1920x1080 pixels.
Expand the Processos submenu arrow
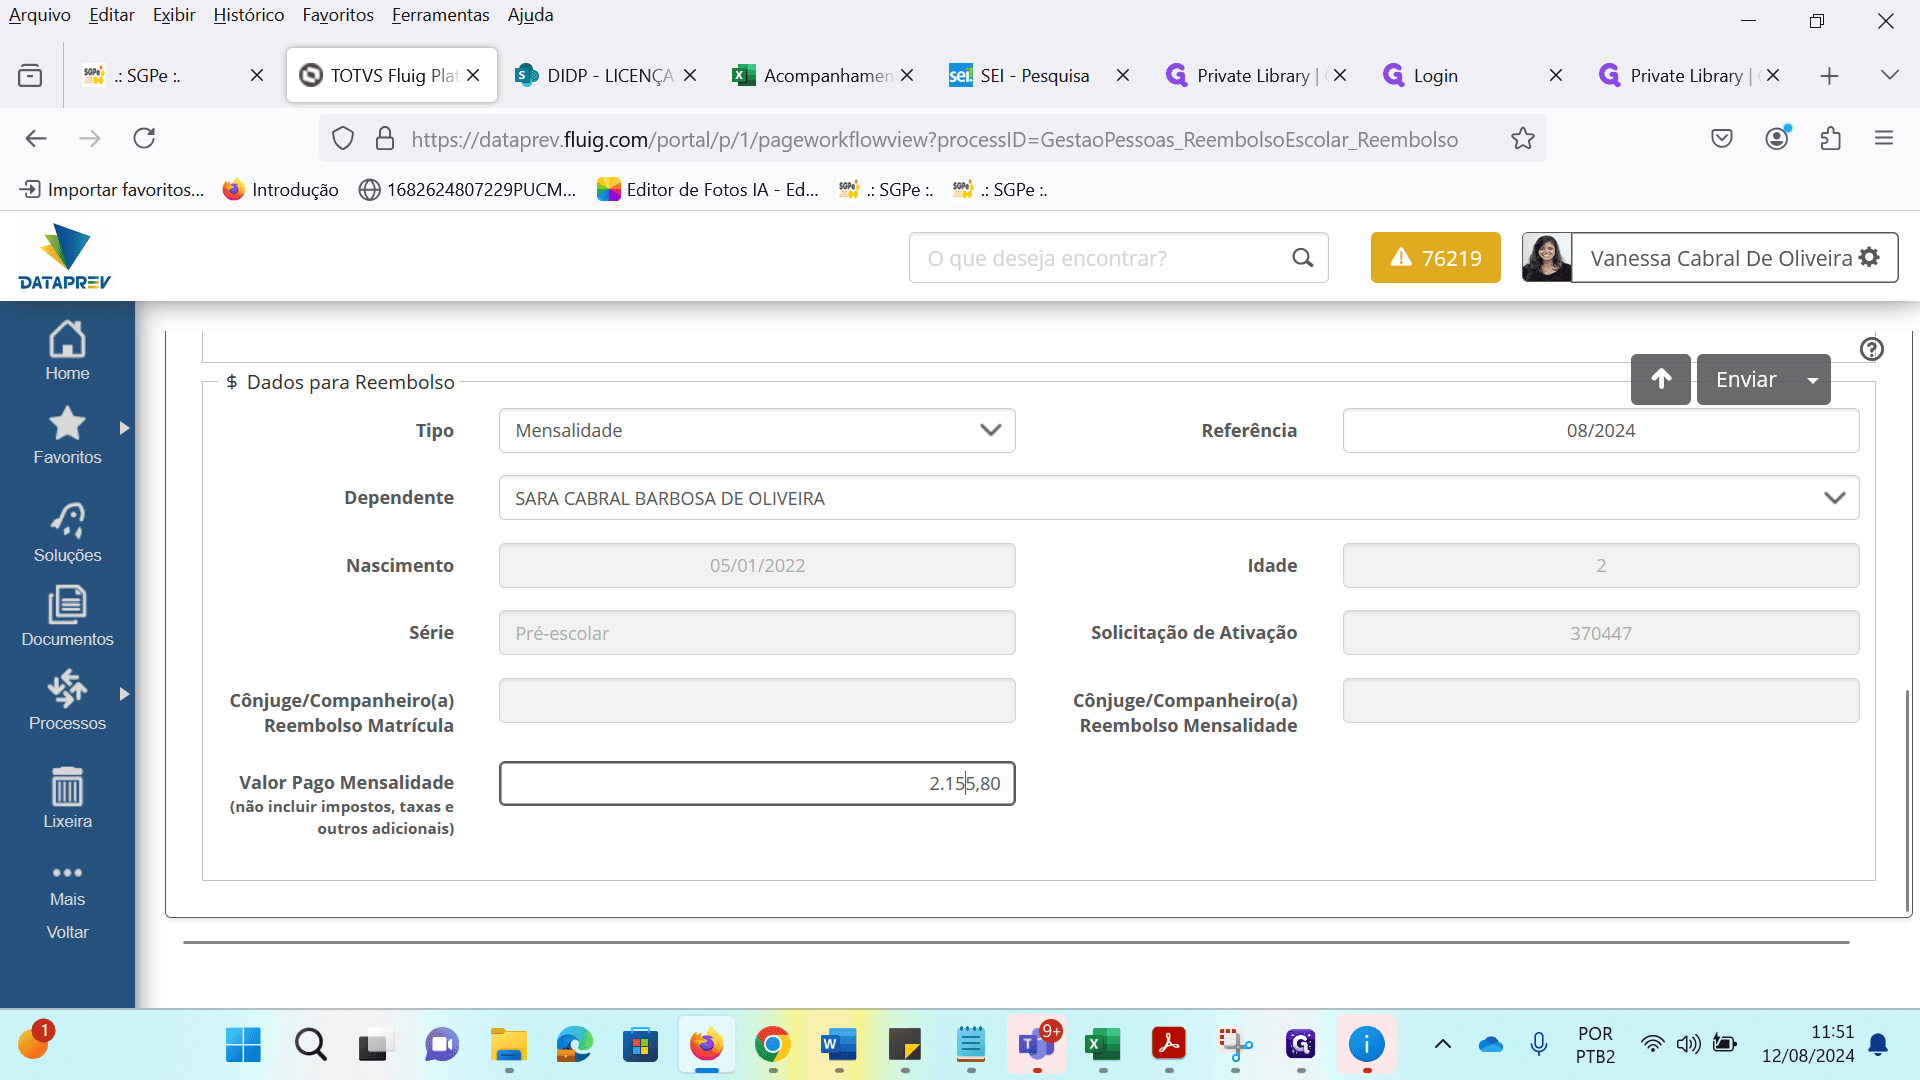click(x=124, y=694)
